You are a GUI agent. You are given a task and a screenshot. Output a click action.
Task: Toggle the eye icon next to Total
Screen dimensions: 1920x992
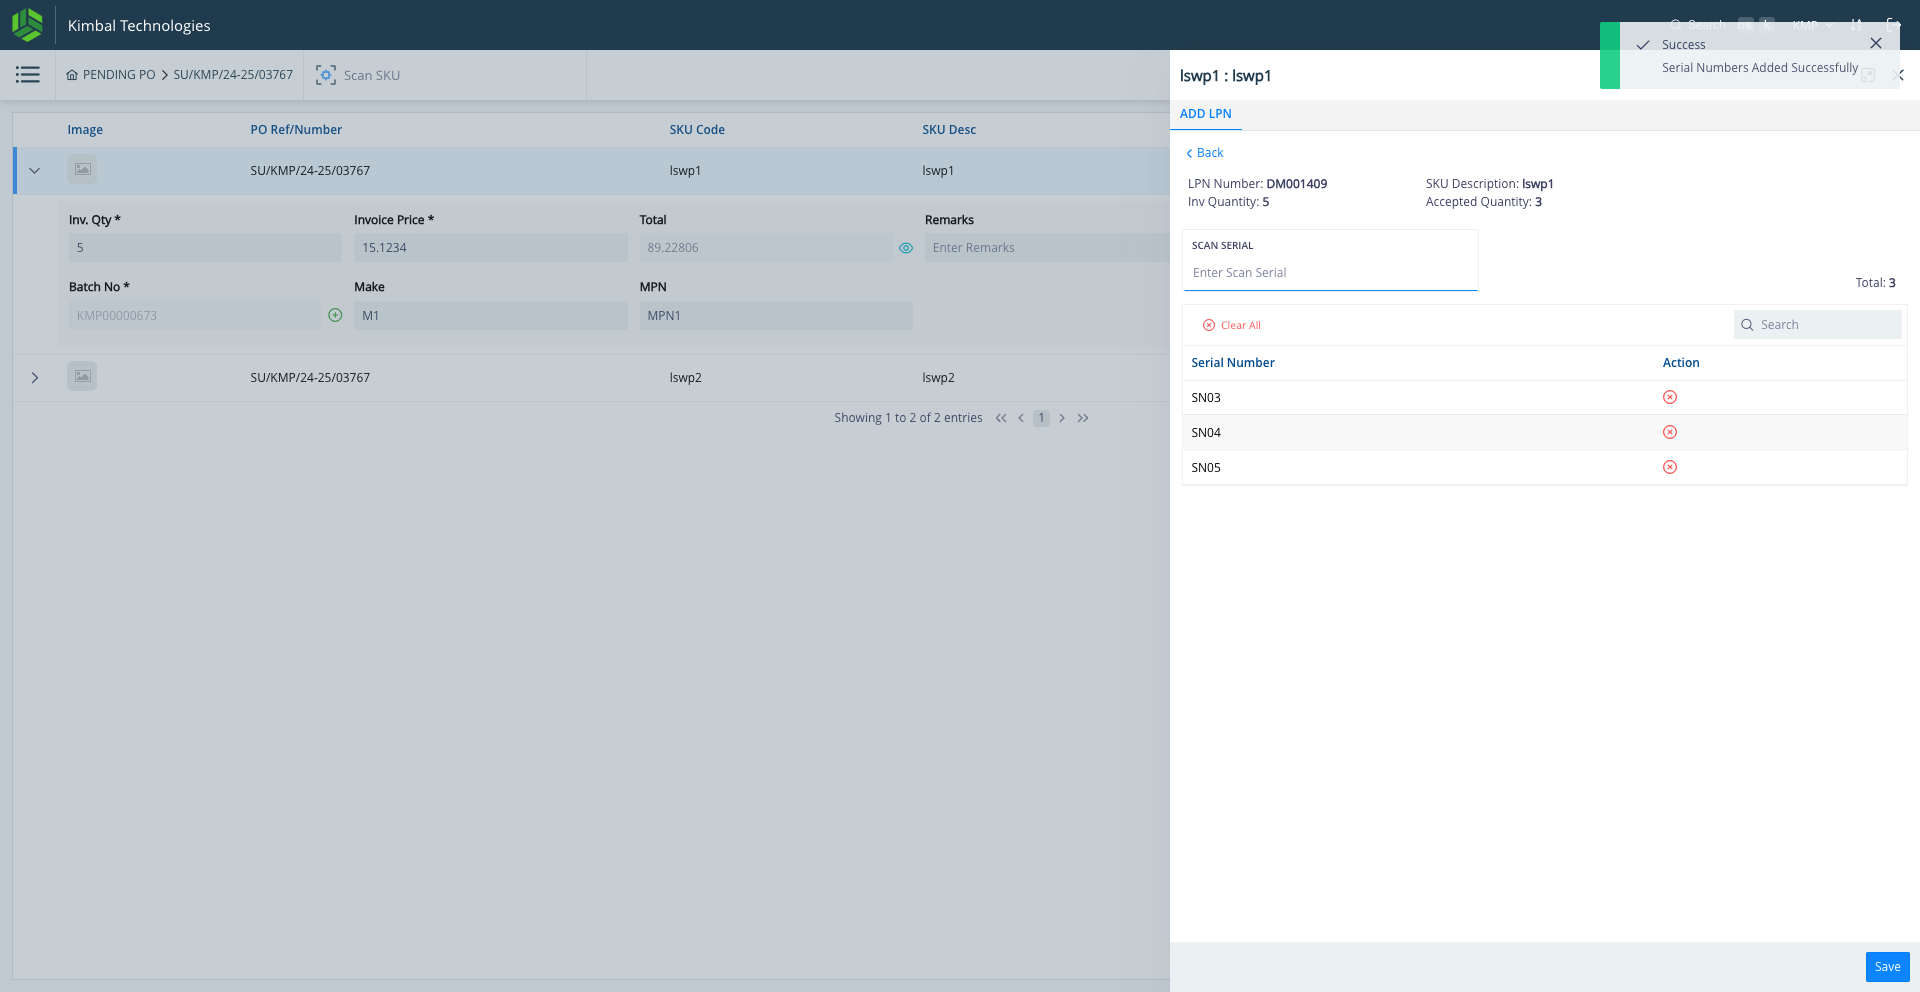coord(906,248)
